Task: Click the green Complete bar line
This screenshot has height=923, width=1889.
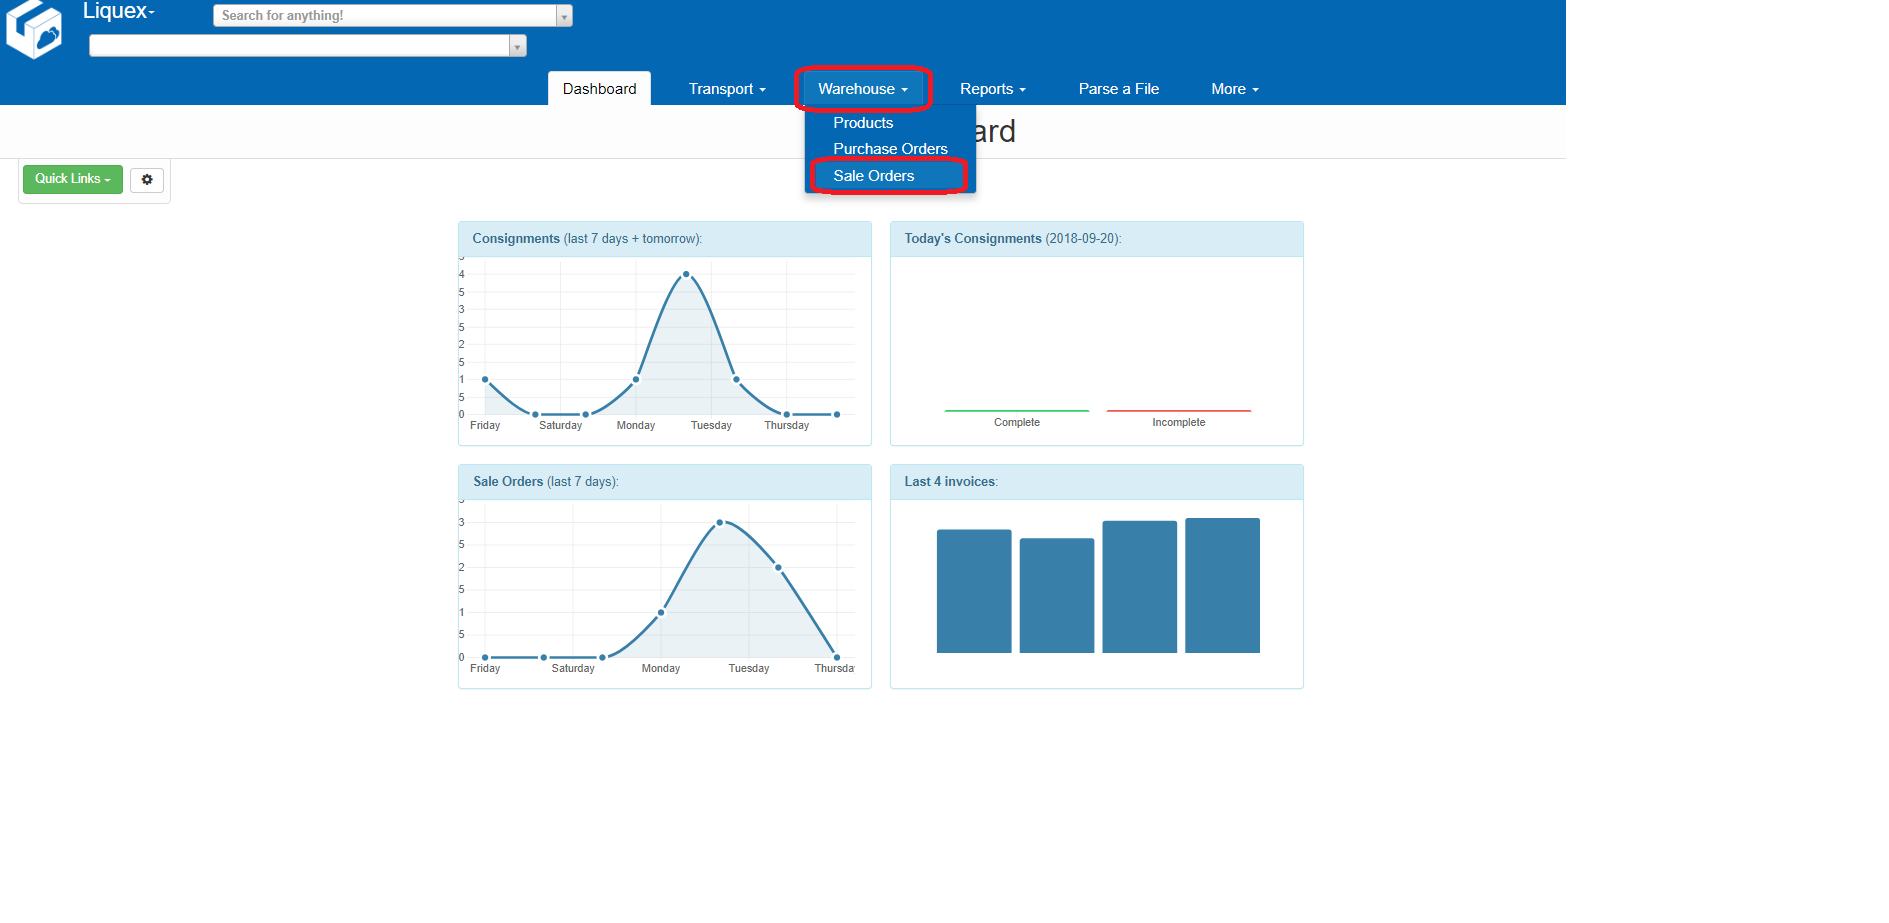Action: [x=1016, y=410]
